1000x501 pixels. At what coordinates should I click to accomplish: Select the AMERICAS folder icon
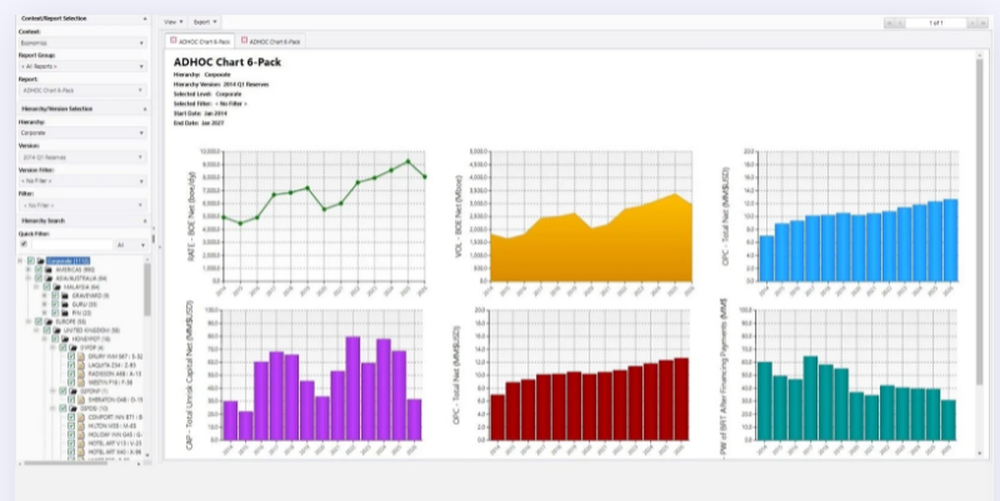[48, 270]
